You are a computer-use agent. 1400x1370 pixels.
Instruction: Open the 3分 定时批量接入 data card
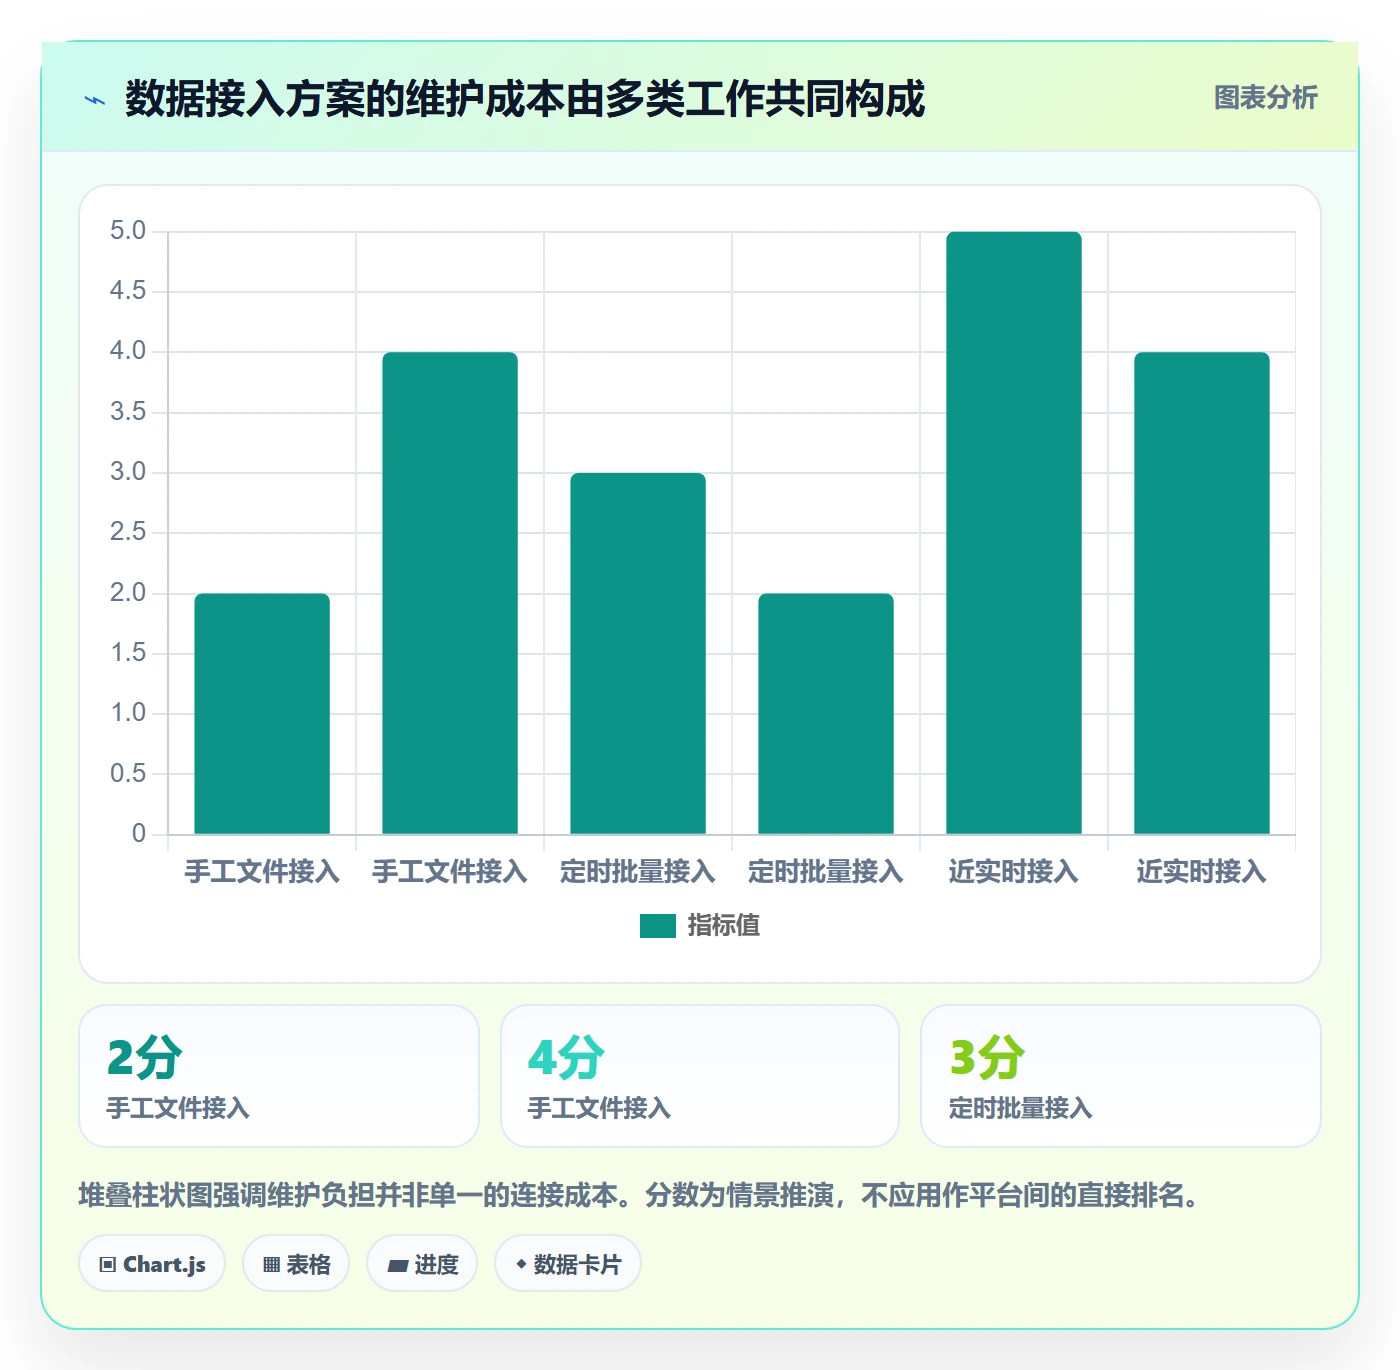[1121, 1076]
